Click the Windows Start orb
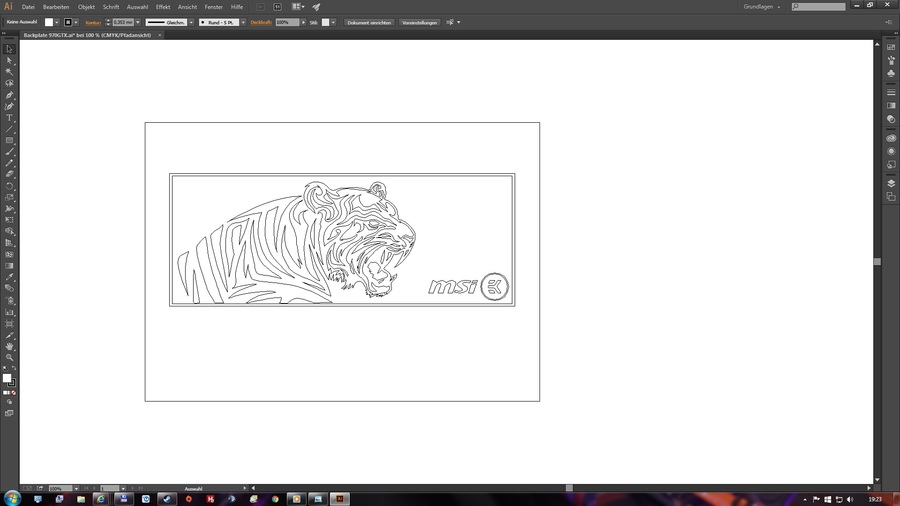Viewport: 900px width, 506px height. click(11, 498)
